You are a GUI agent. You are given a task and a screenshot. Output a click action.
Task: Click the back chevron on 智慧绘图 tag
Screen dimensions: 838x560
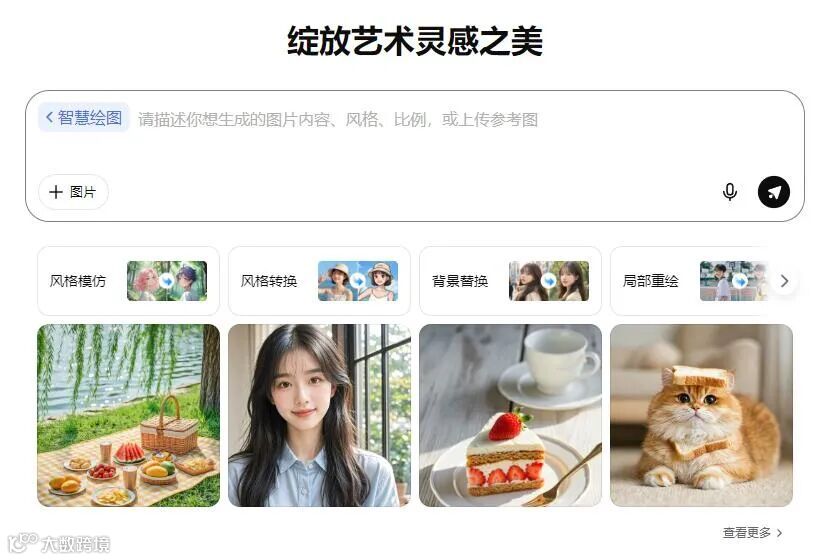pos(50,117)
